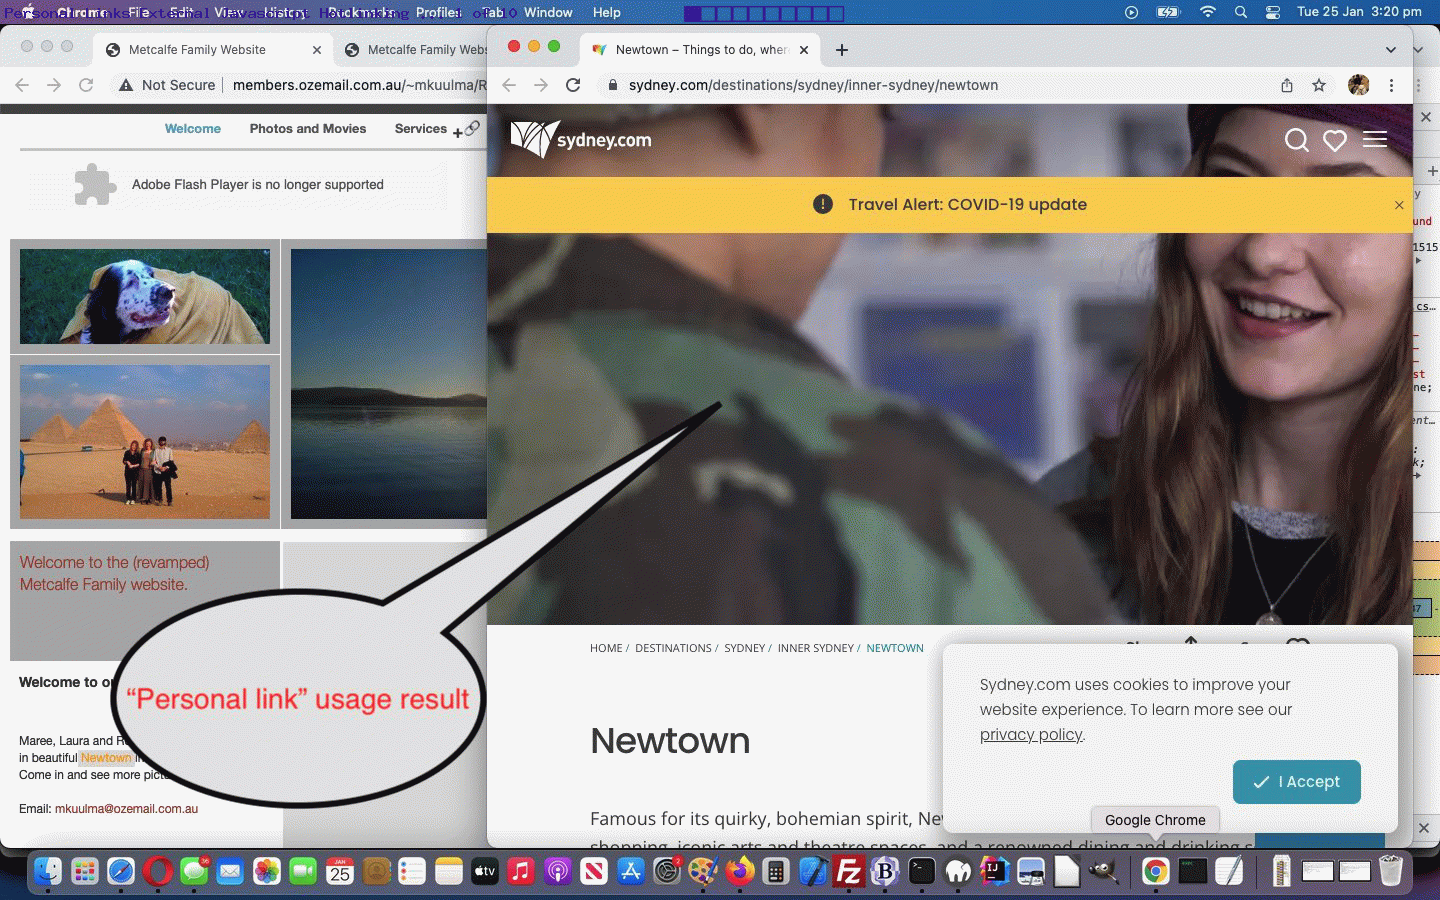This screenshot has width=1440, height=900.
Task: Close first Metcalfe Family Website tab
Action: [317, 50]
